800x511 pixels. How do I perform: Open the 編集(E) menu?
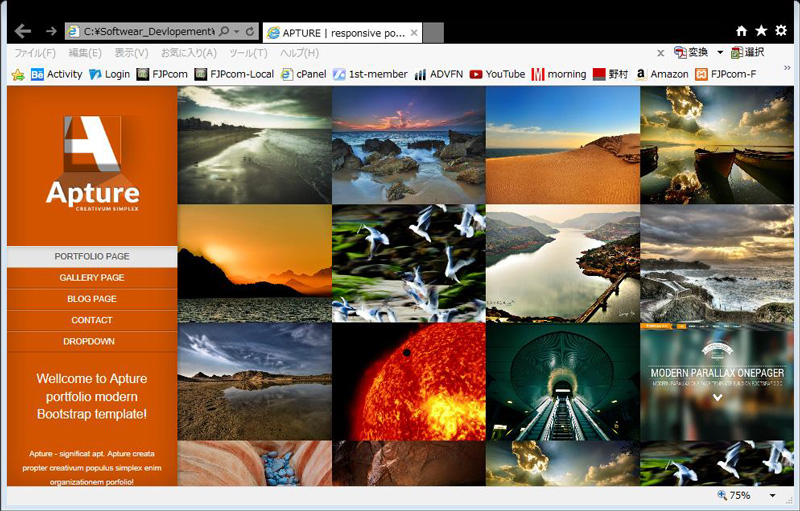coord(85,53)
